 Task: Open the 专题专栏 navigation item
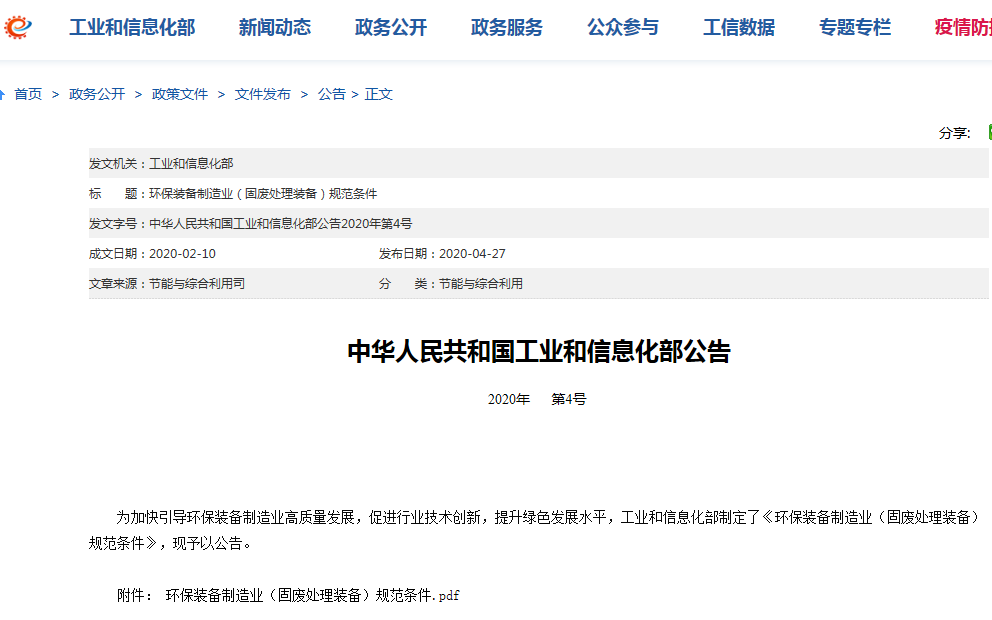pos(855,28)
